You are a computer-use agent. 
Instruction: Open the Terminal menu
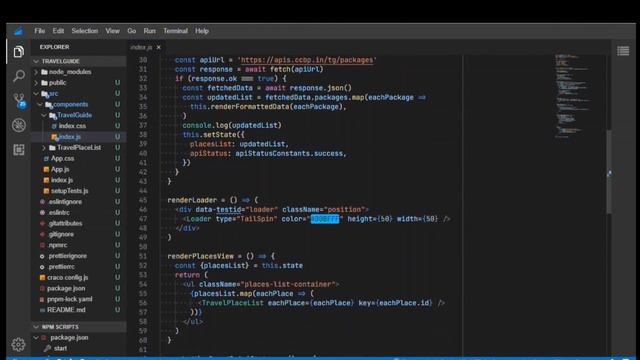click(176, 31)
